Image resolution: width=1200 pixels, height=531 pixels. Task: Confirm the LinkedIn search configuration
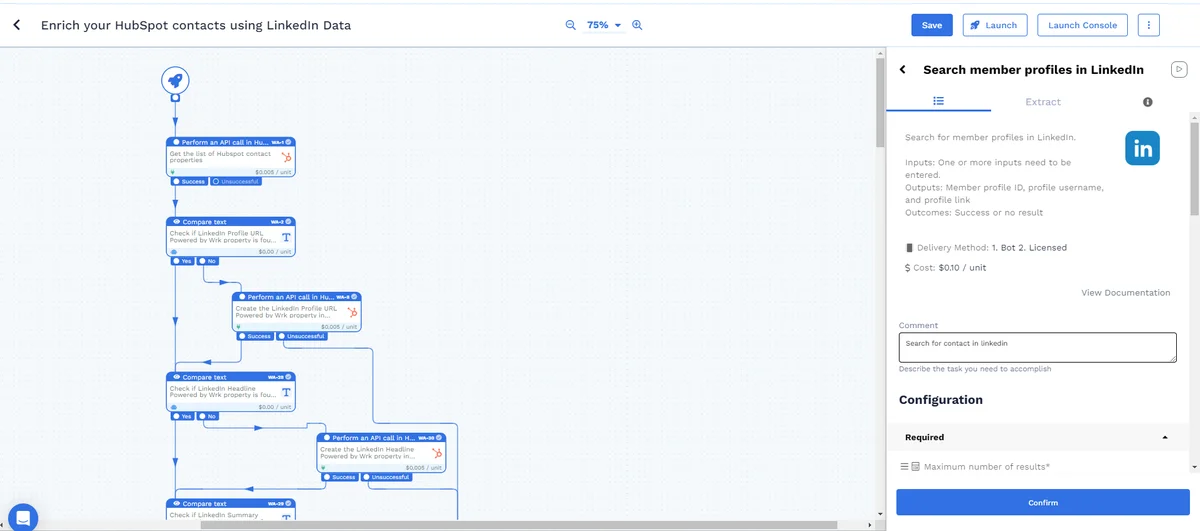[x=1043, y=502]
